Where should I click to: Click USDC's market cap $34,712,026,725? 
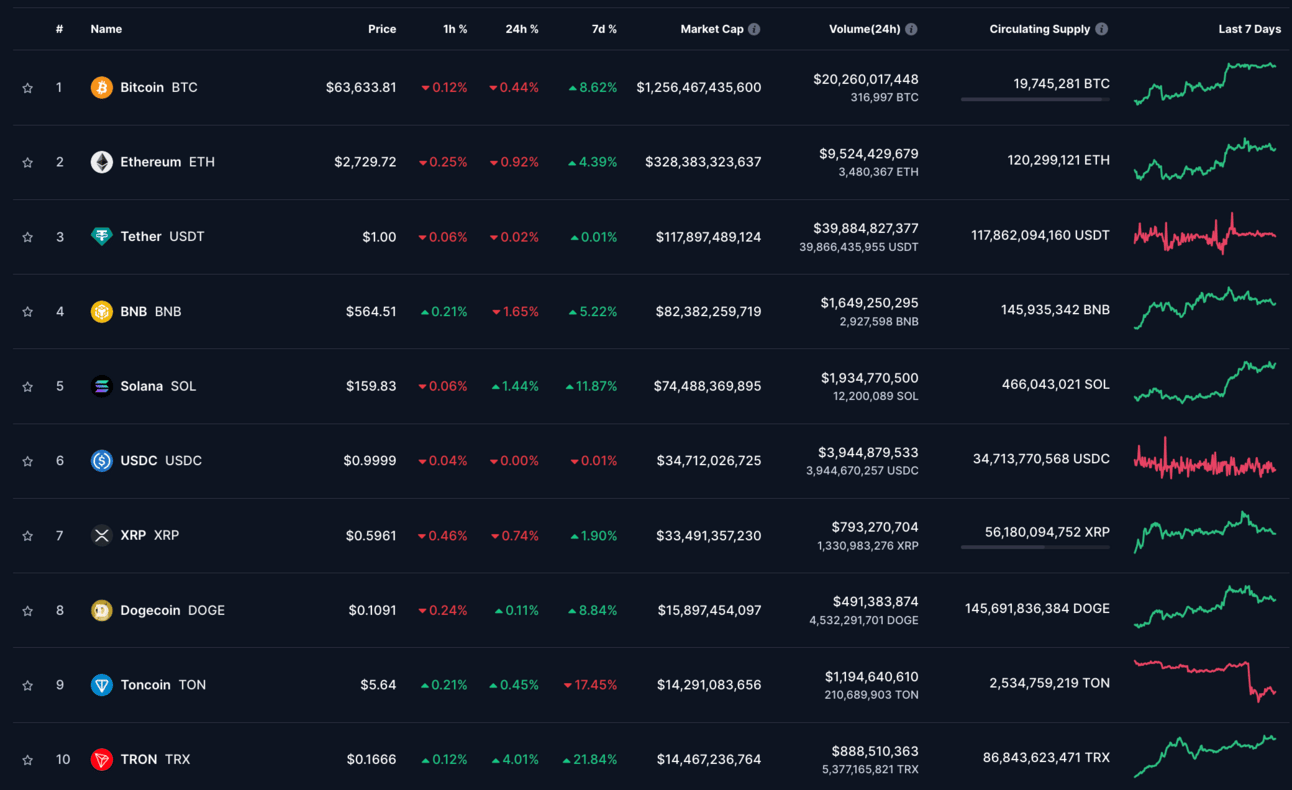[709, 461]
